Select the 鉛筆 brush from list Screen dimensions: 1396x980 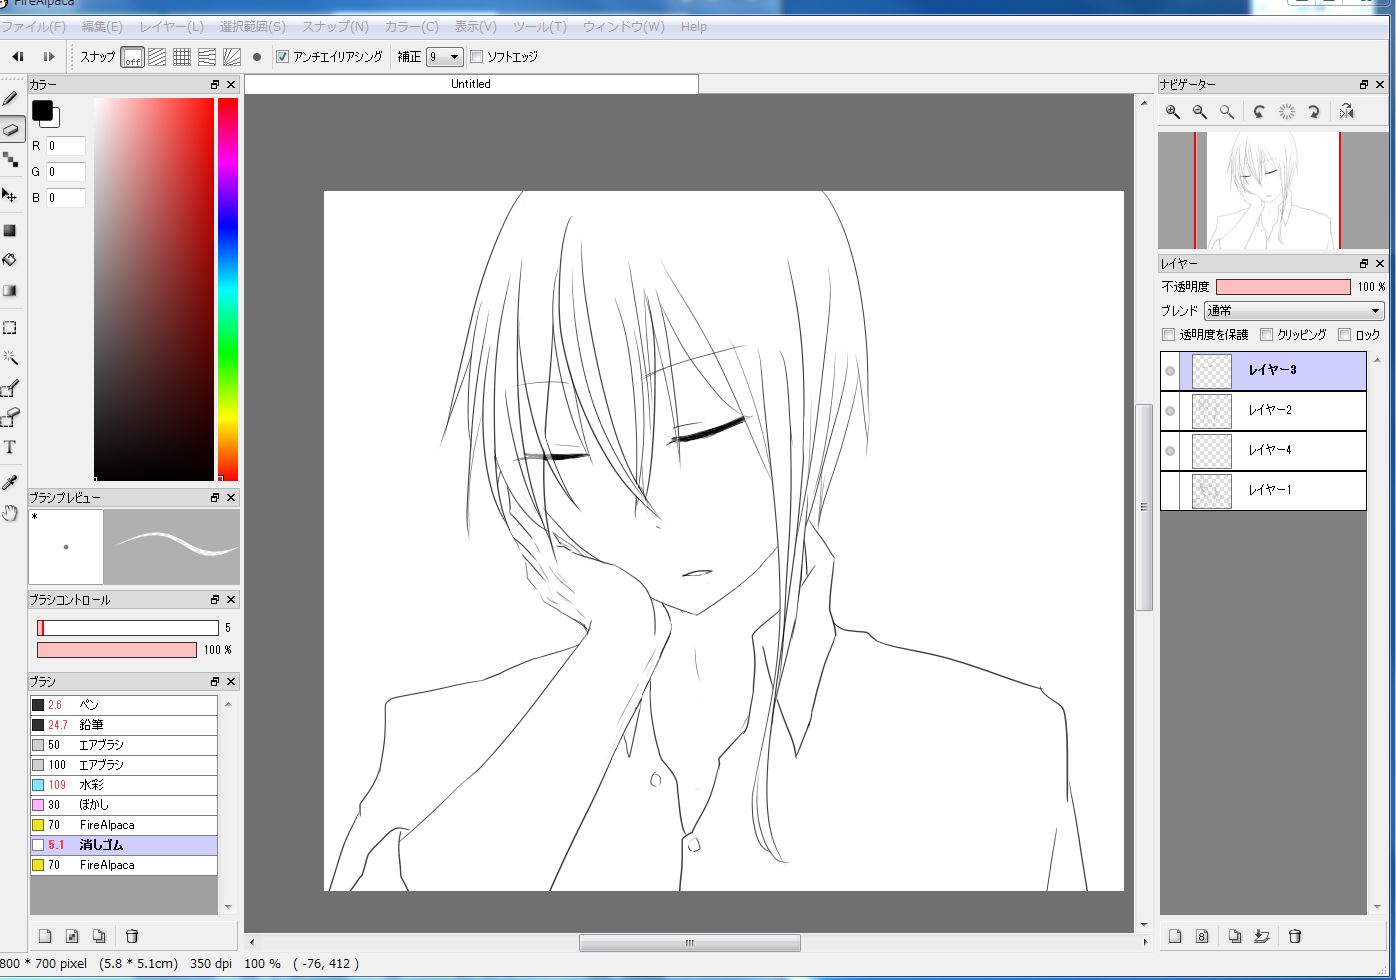pyautogui.click(x=92, y=725)
